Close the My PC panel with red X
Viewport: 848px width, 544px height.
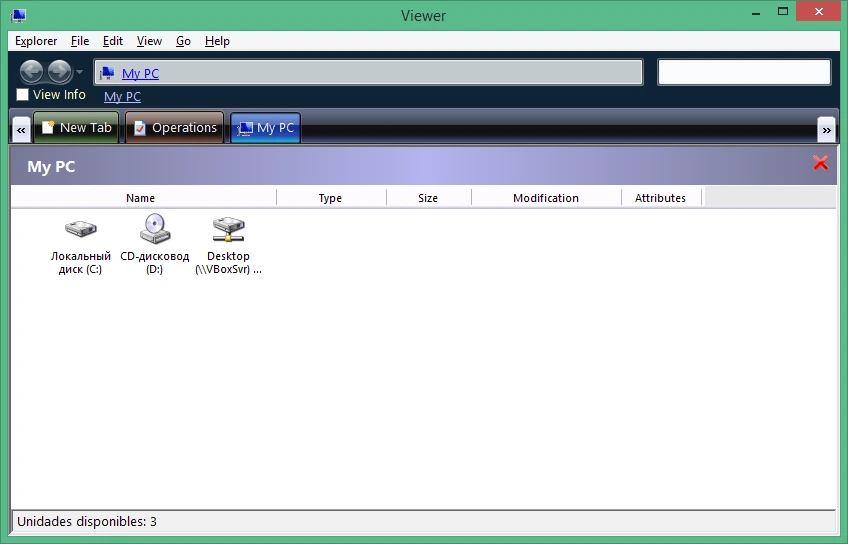pos(820,163)
